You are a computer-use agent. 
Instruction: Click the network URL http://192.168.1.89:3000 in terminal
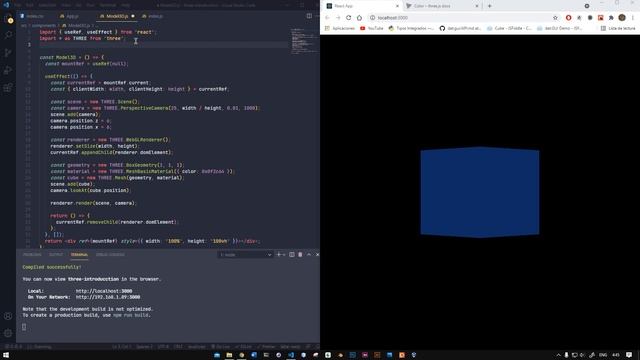[108, 297]
